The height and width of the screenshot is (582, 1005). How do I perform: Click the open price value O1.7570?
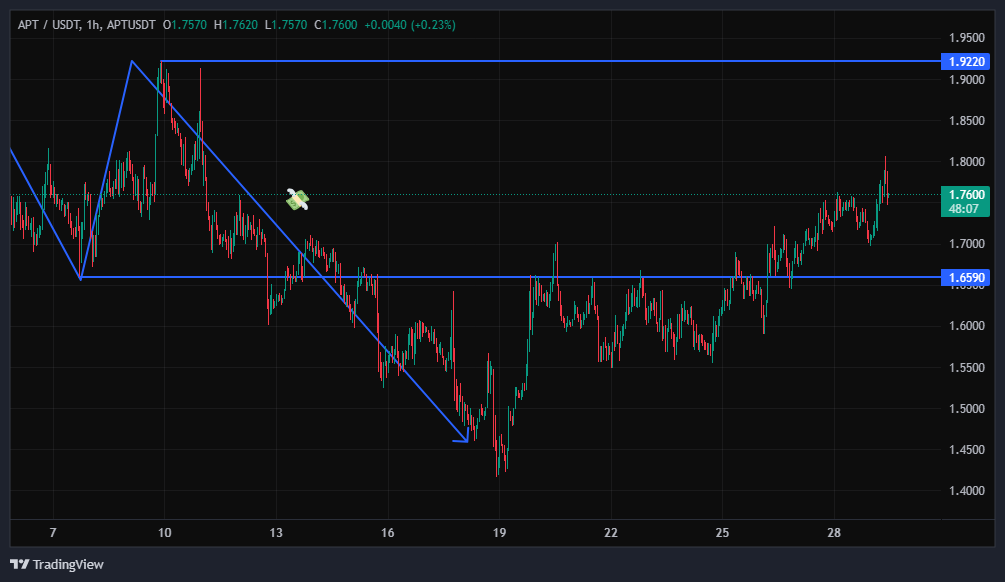(x=184, y=24)
